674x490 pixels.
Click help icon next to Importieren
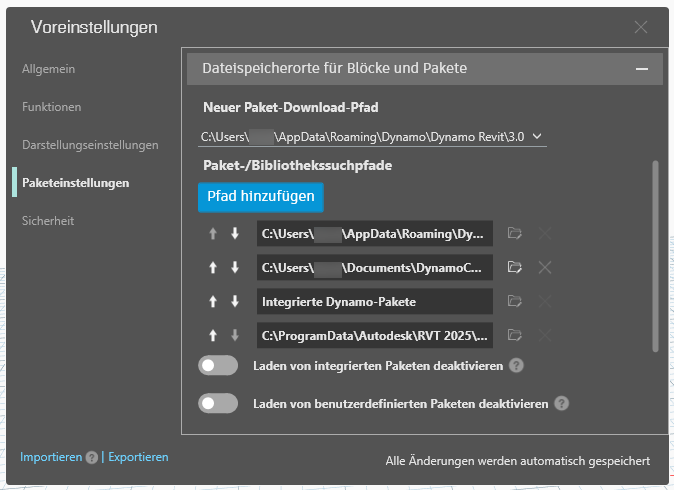pos(91,458)
